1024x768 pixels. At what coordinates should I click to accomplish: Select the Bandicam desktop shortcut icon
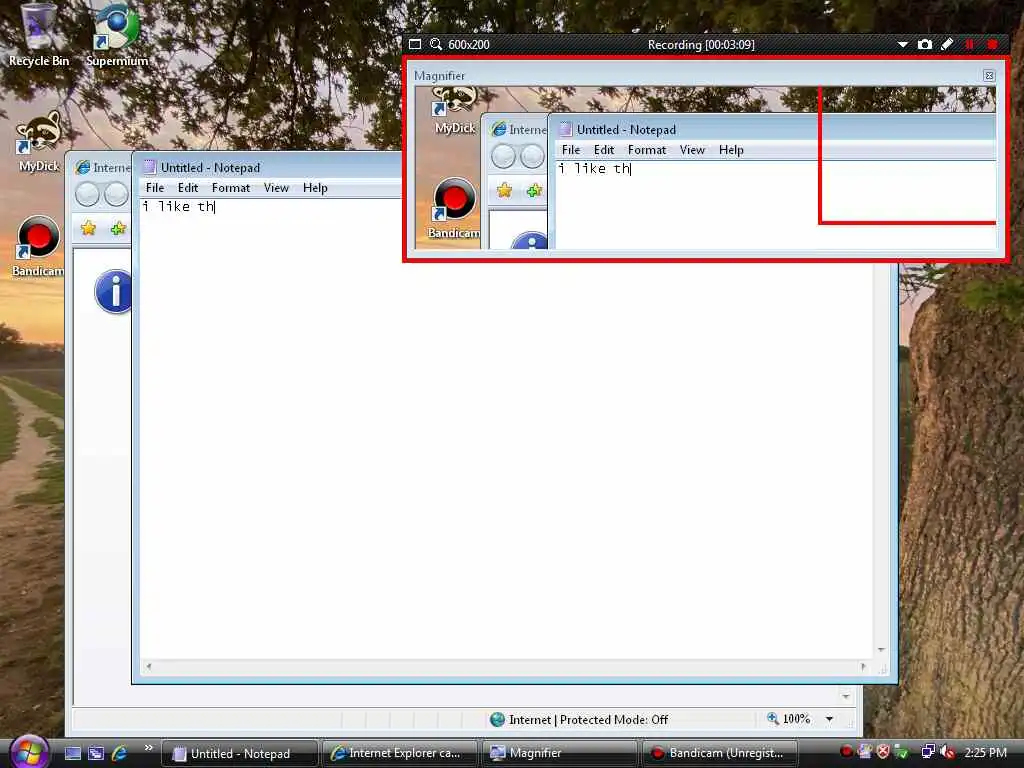tap(39, 247)
